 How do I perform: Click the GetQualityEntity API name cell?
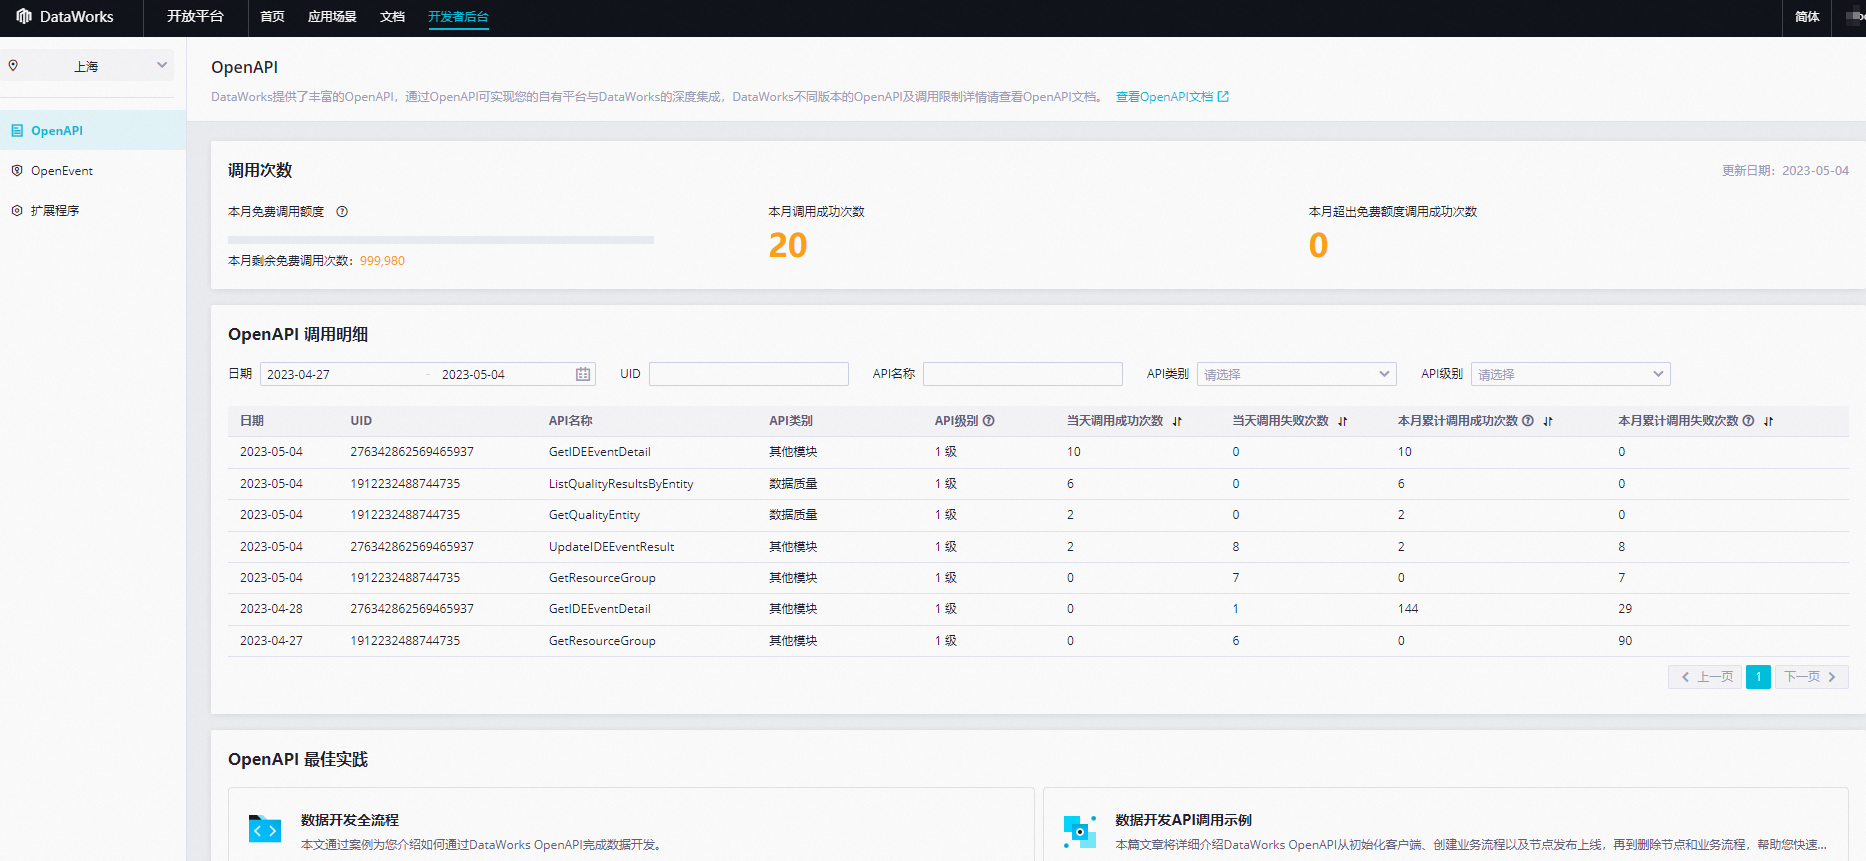(x=594, y=515)
